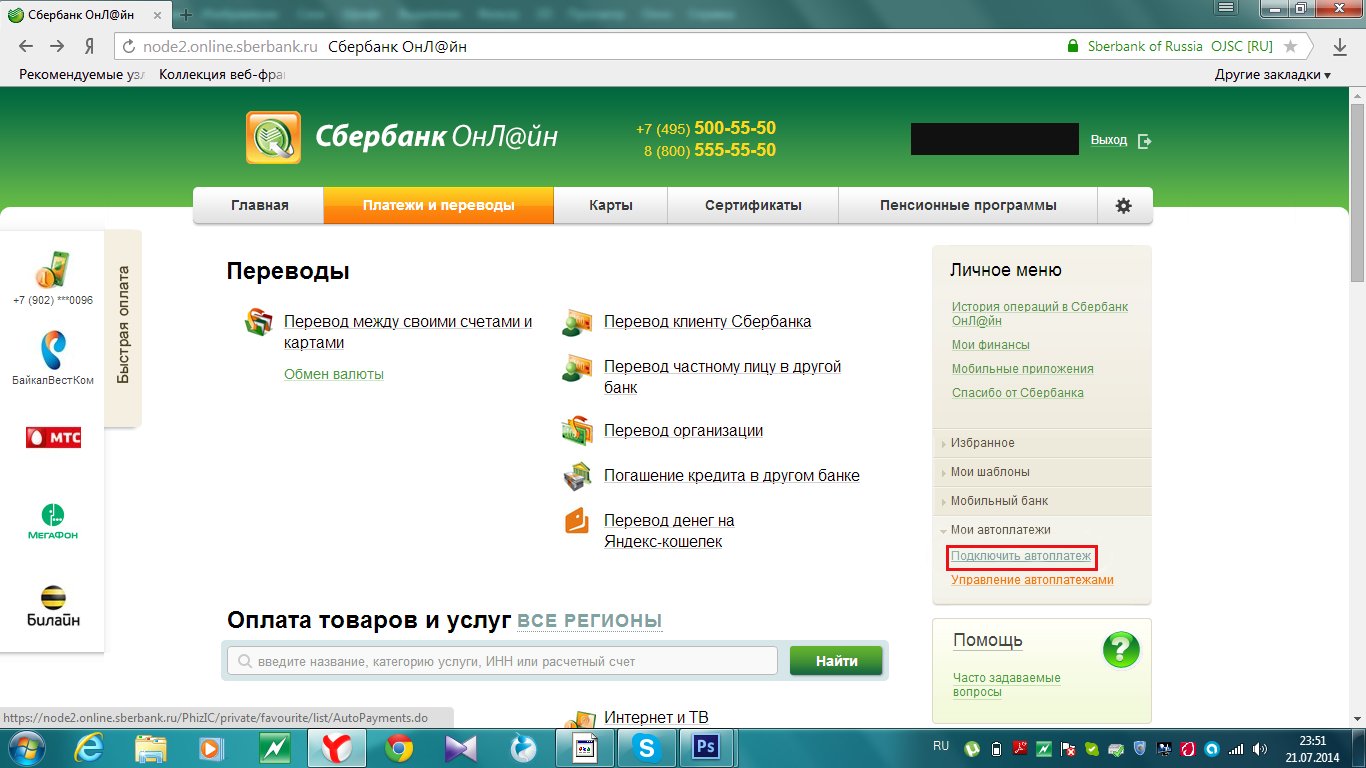Open the Обмен валюты link

click(334, 374)
